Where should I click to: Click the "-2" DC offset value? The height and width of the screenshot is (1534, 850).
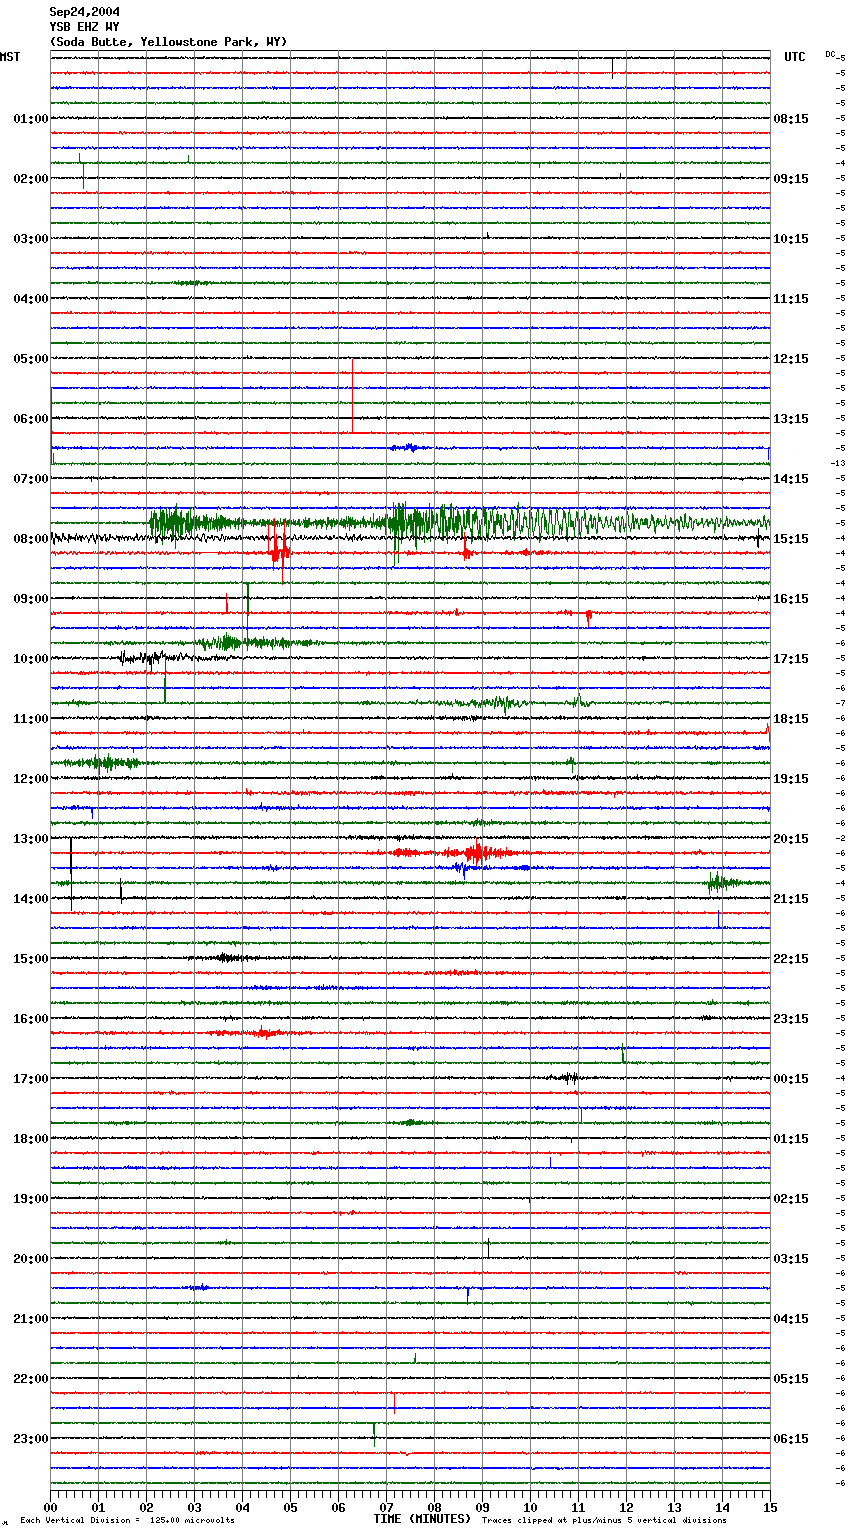tap(840, 838)
